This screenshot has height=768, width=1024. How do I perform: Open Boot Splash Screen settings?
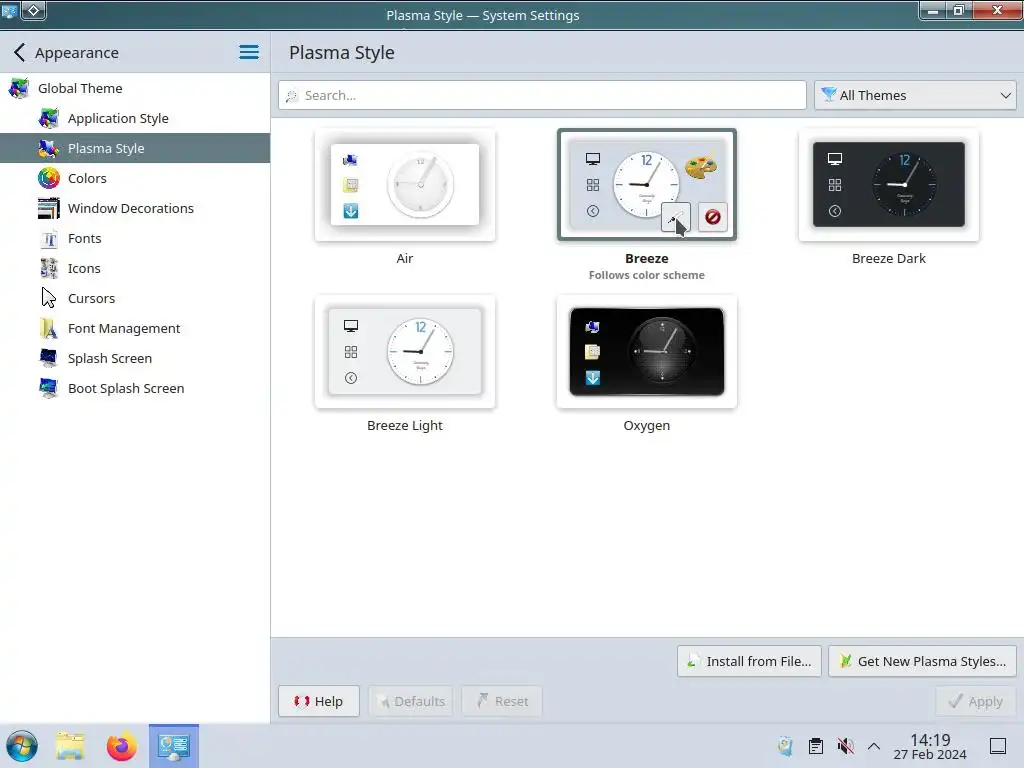point(135,389)
